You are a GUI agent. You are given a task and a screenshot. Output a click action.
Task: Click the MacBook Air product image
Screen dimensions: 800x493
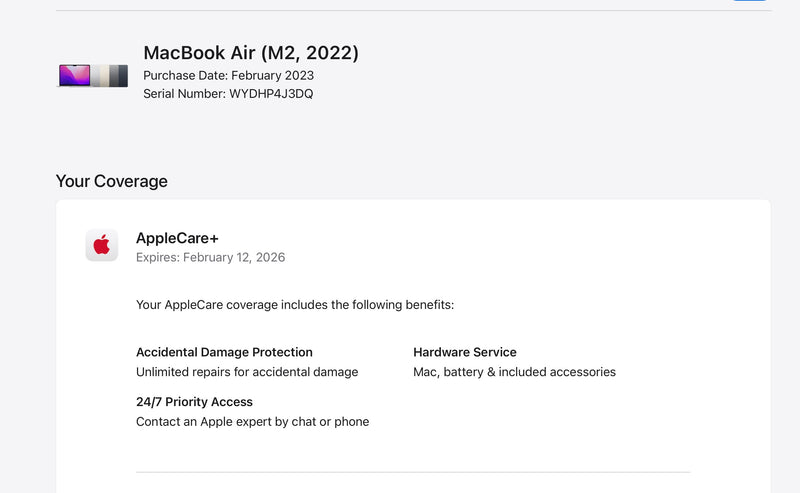[93, 76]
